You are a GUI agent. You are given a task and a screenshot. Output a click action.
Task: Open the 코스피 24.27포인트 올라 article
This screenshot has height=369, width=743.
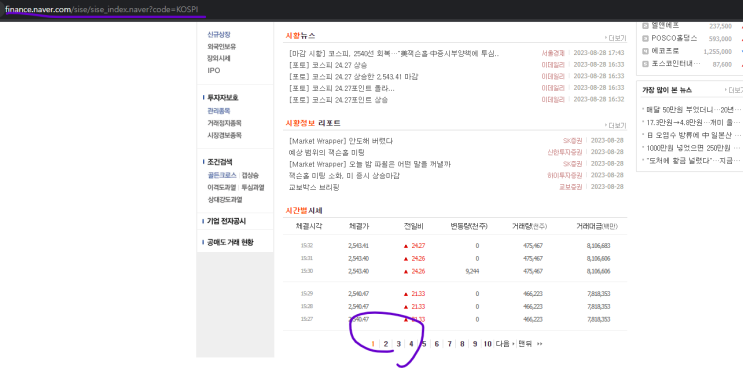click(x=342, y=88)
